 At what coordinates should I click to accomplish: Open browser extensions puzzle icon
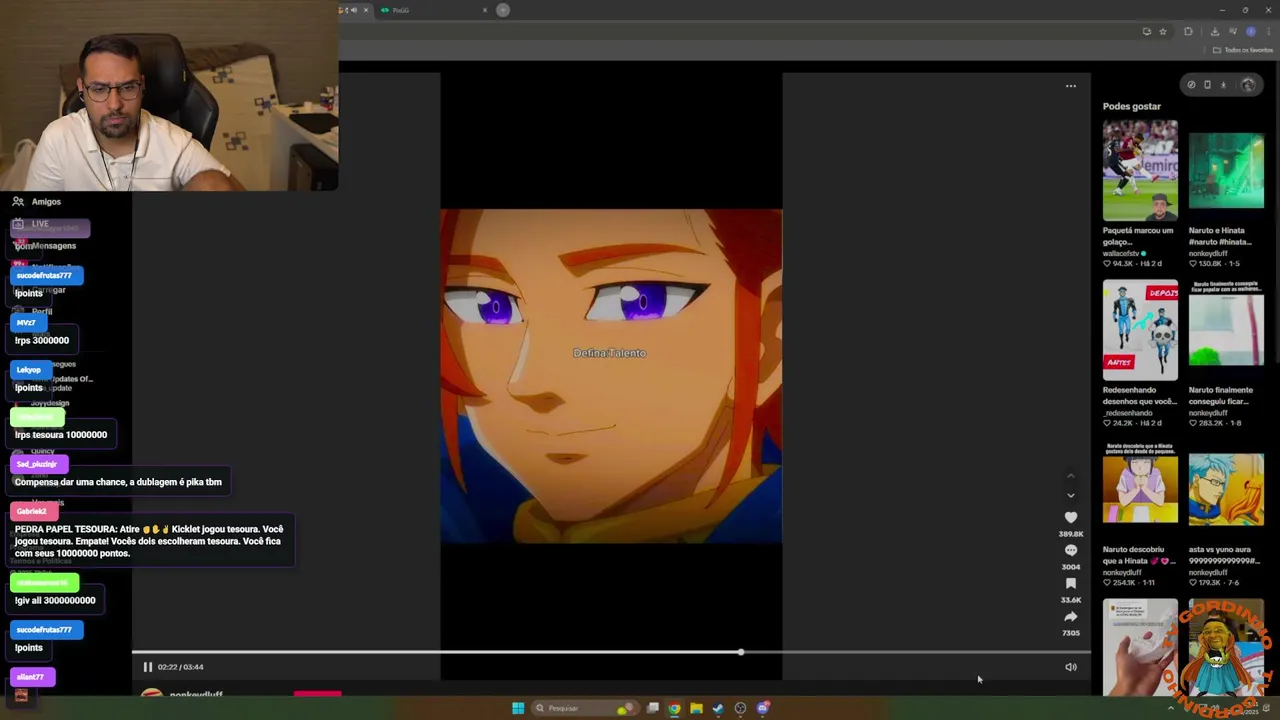[1188, 31]
